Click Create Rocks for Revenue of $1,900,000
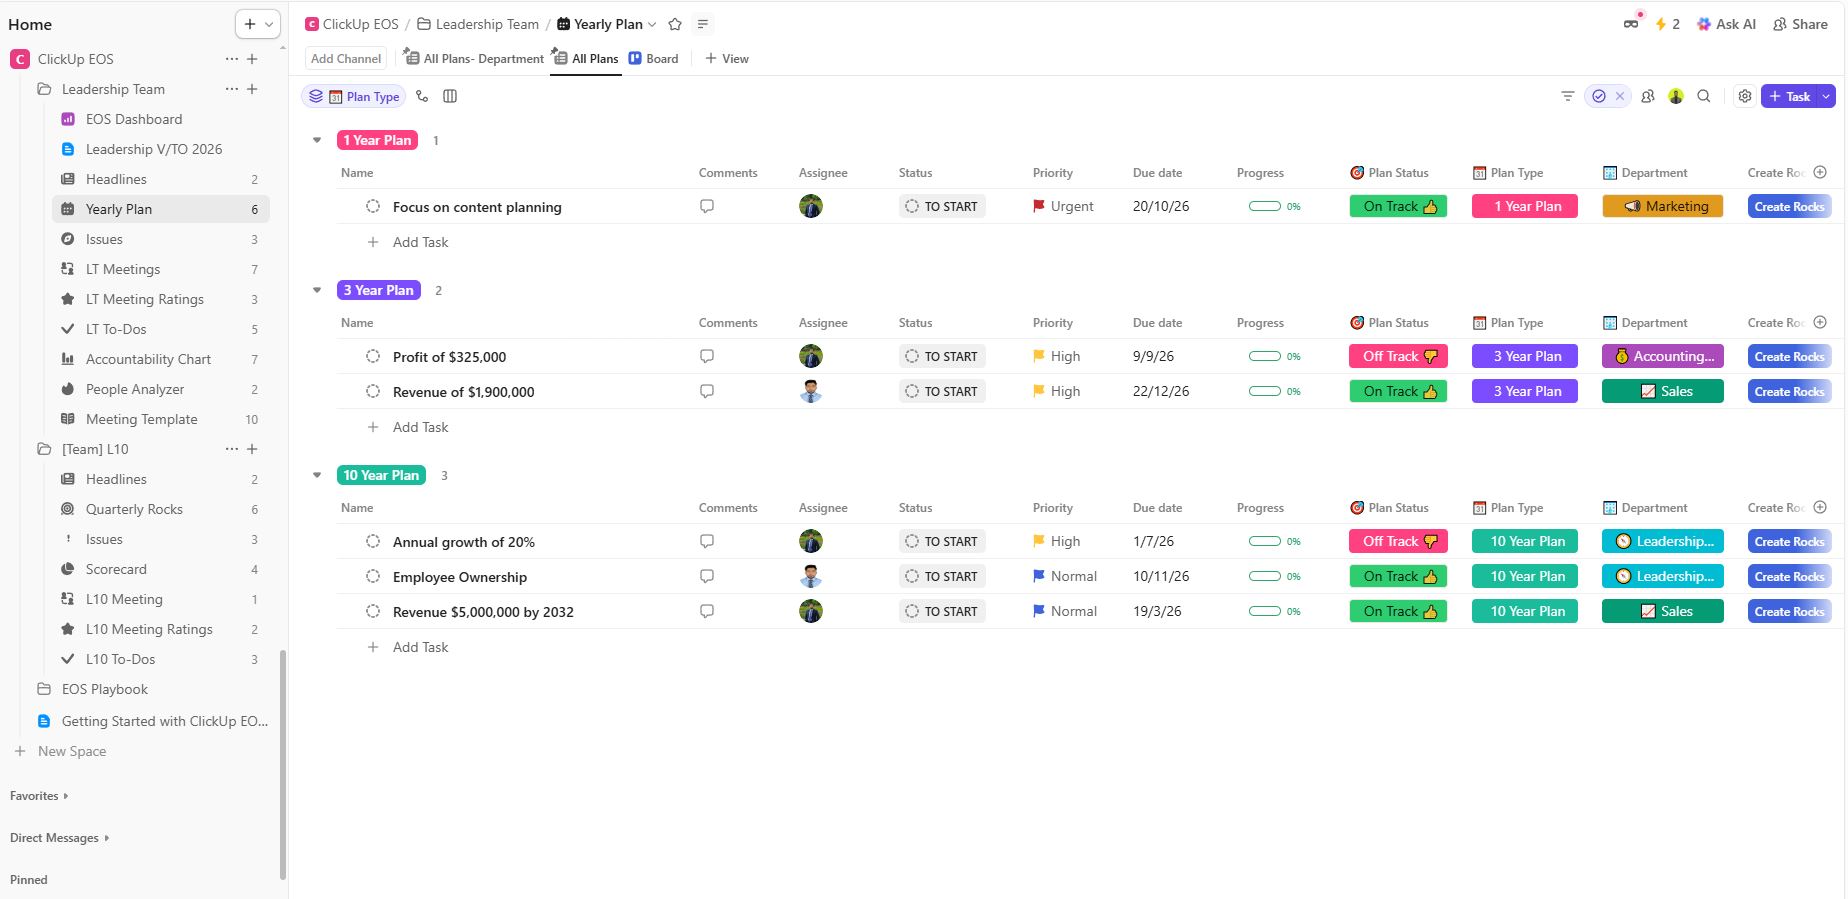This screenshot has width=1848, height=899. [1789, 391]
